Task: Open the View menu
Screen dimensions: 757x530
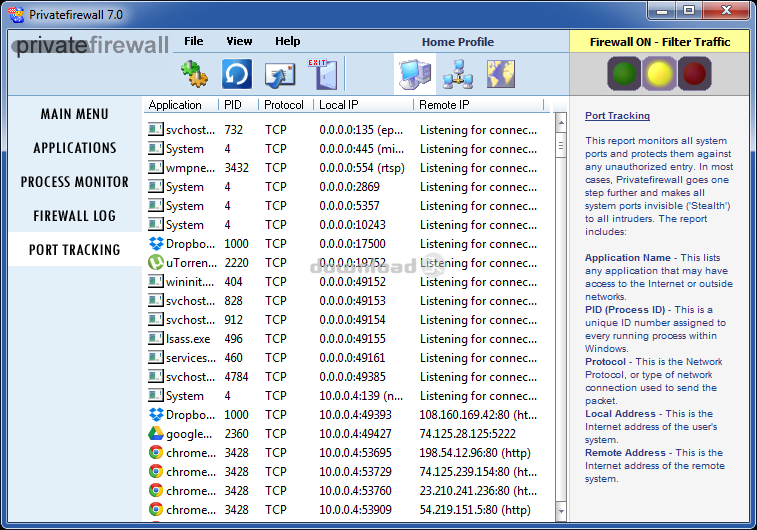Action: tap(239, 41)
